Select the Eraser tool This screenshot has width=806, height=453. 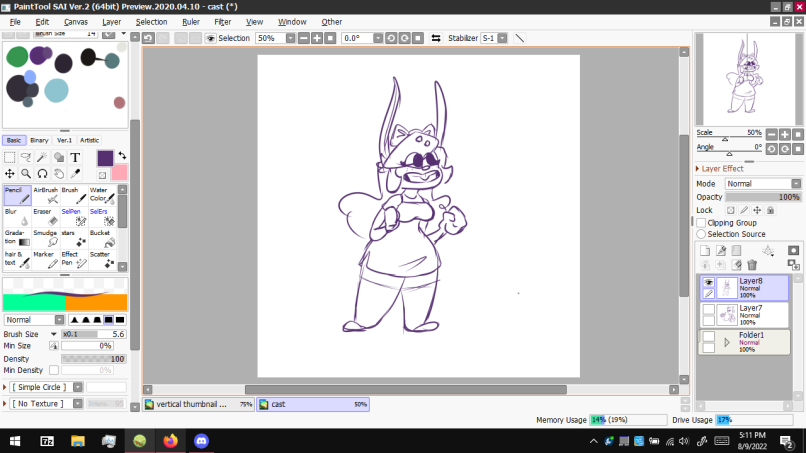click(x=42, y=217)
